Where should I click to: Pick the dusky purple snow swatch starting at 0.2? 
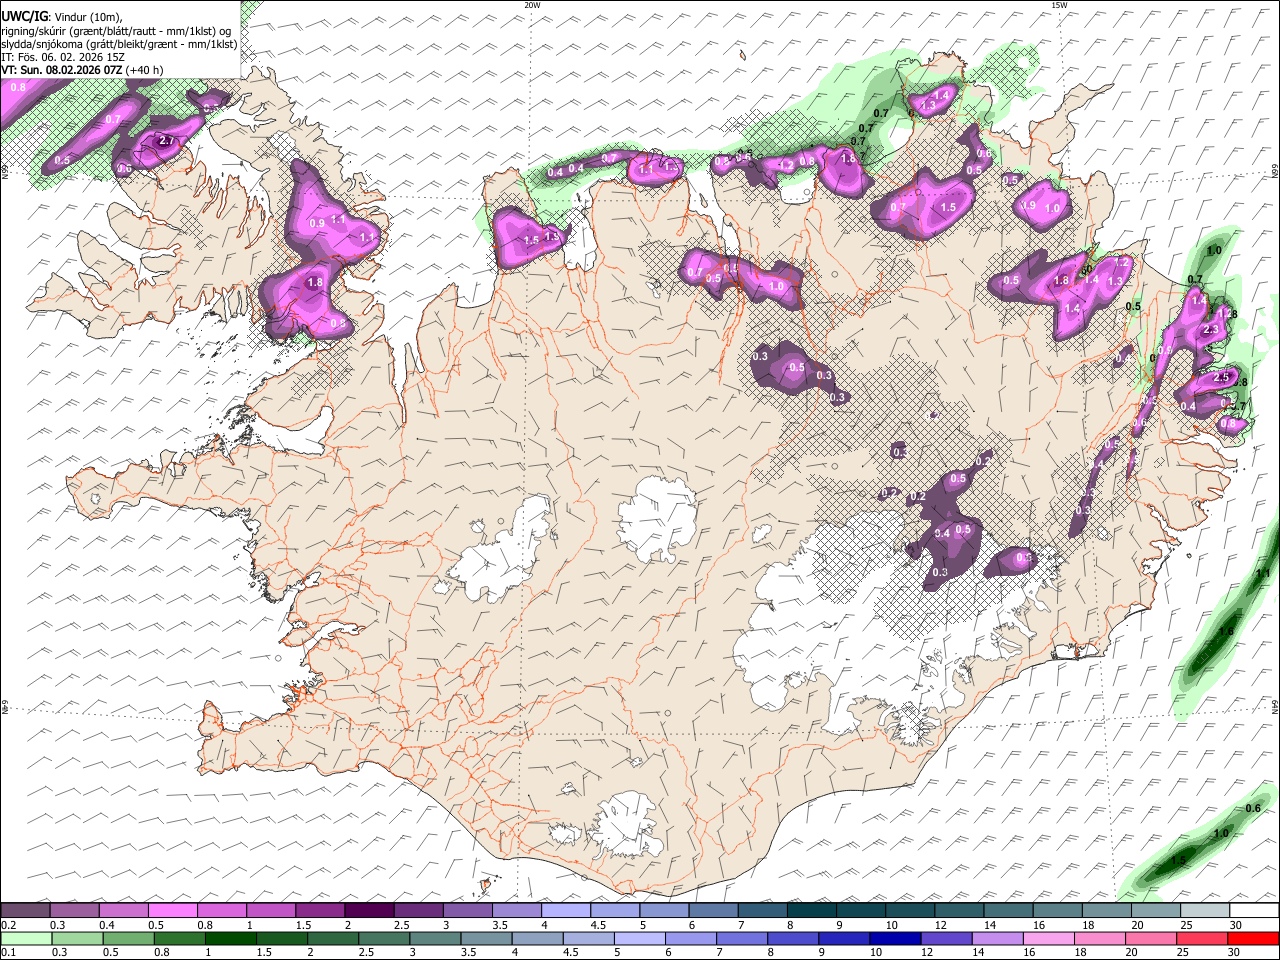(x=26, y=911)
